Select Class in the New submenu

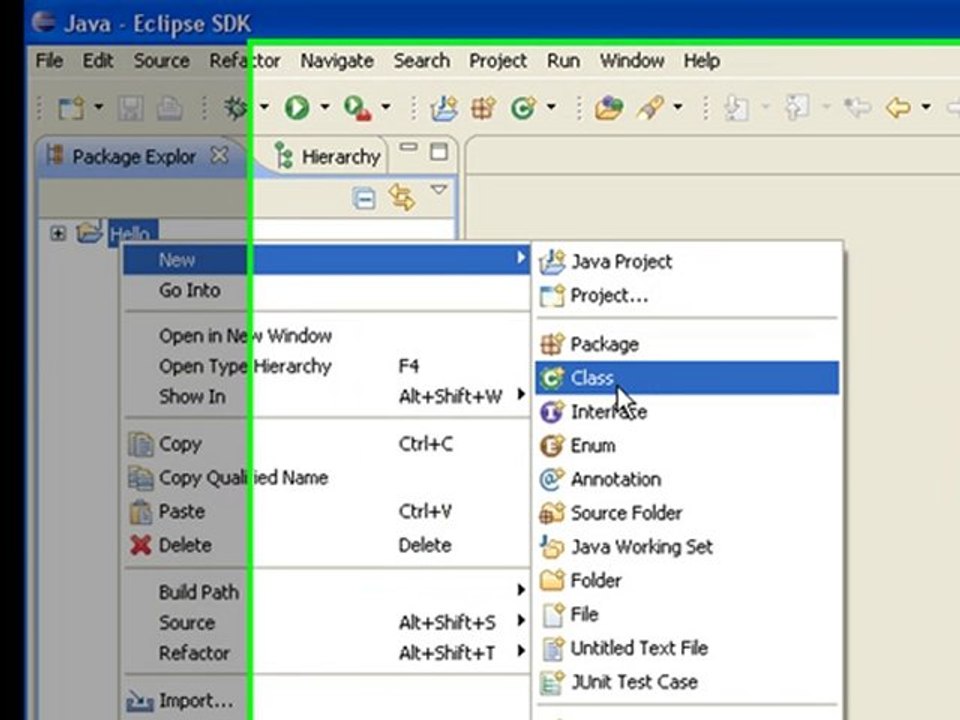(687, 378)
